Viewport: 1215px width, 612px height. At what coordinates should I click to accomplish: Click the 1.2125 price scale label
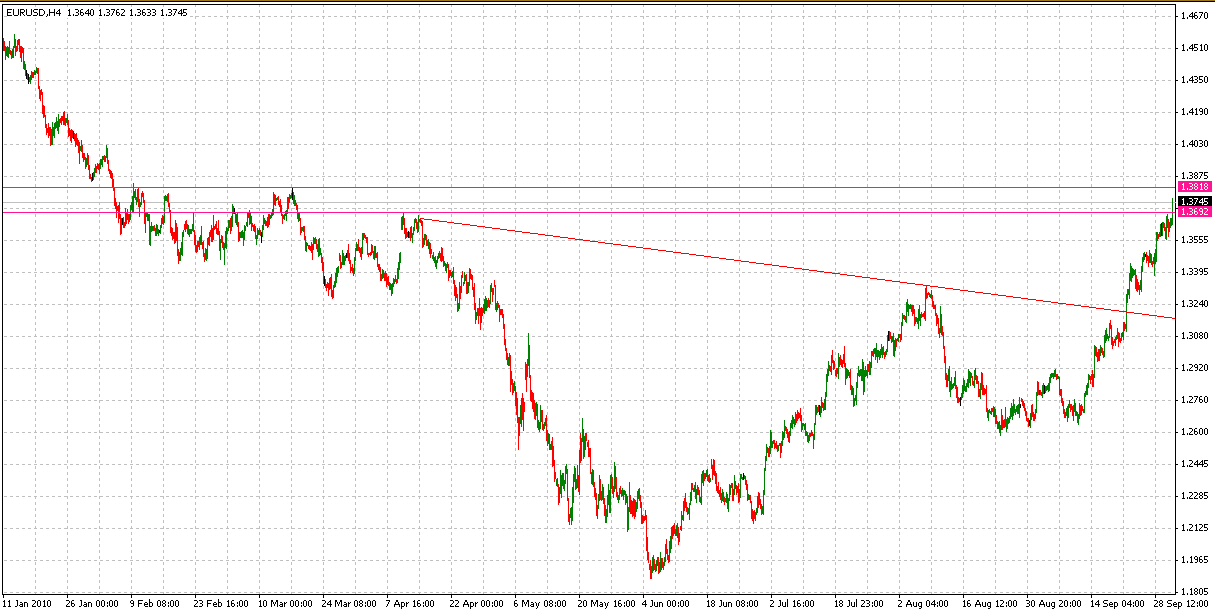tap(1193, 528)
